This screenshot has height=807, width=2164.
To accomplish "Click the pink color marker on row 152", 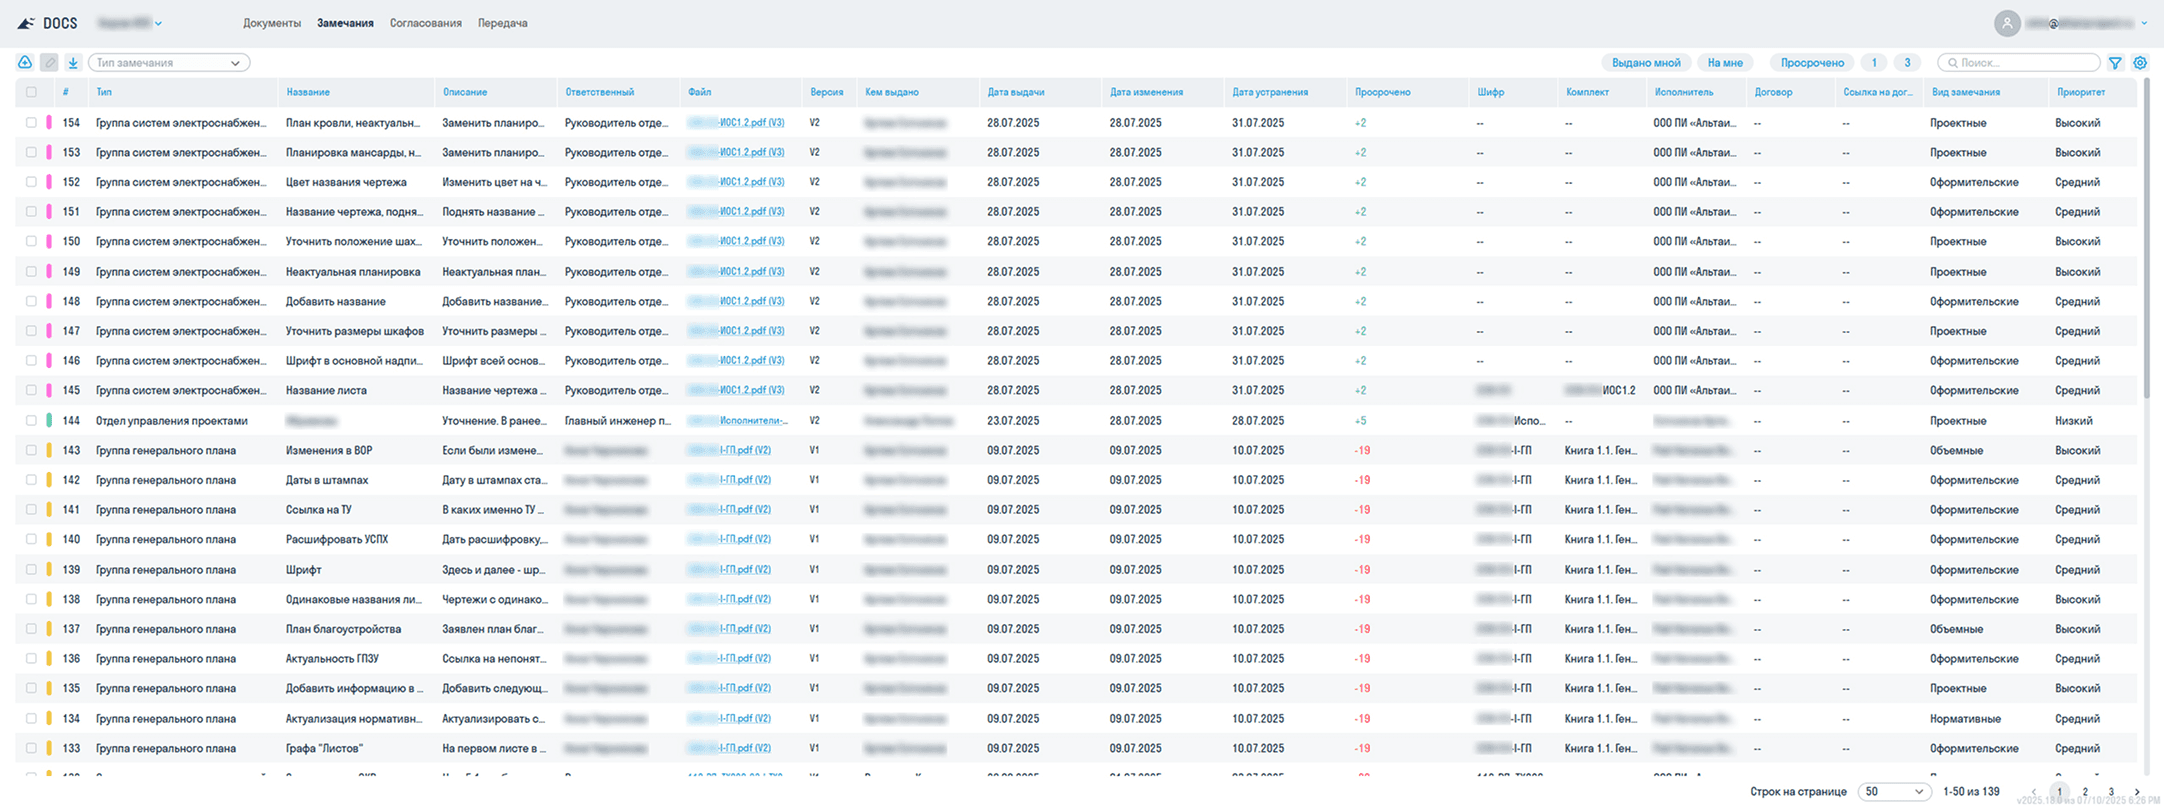I will [49, 182].
